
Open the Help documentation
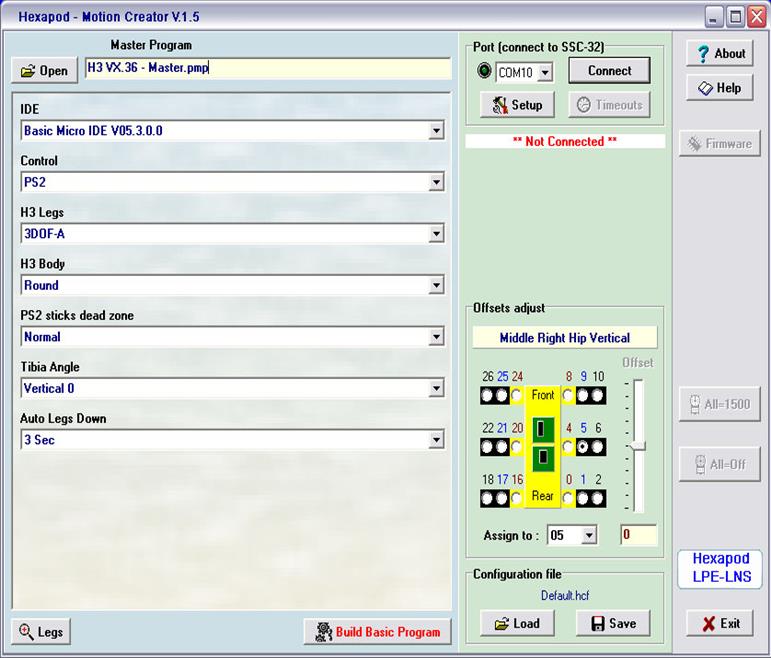click(719, 88)
